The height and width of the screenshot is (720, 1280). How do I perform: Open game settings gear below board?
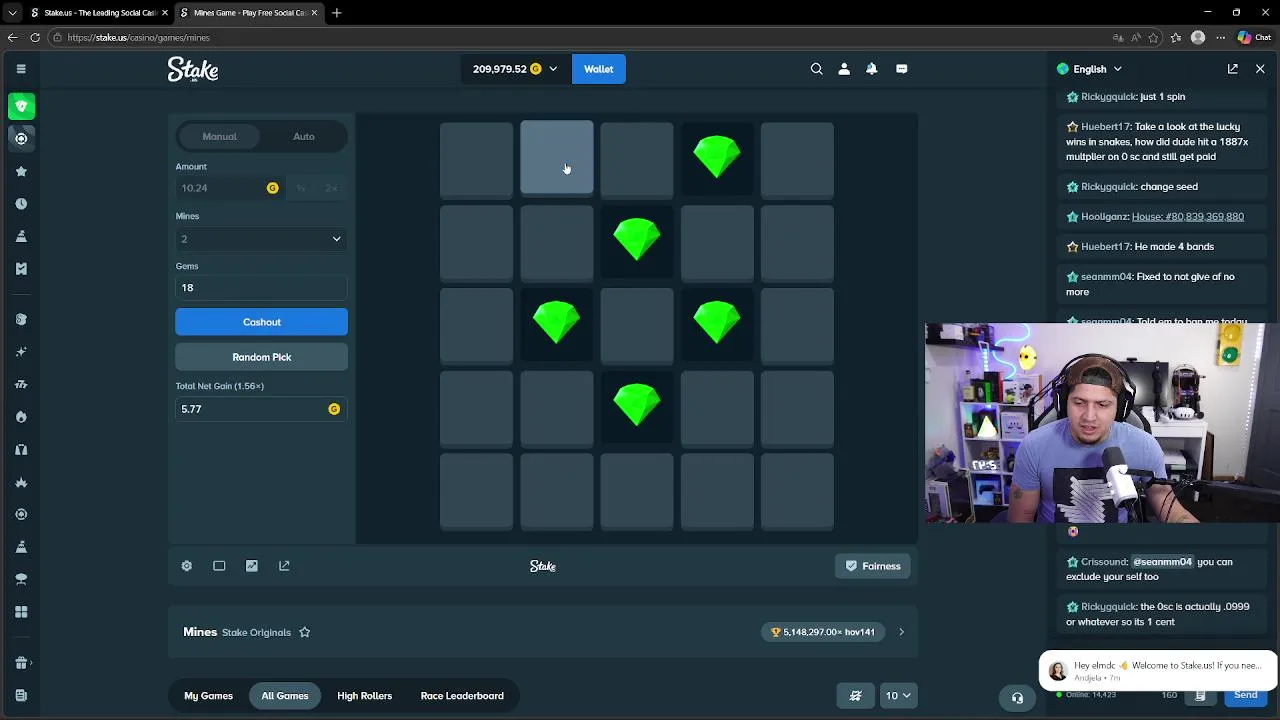pyautogui.click(x=186, y=566)
